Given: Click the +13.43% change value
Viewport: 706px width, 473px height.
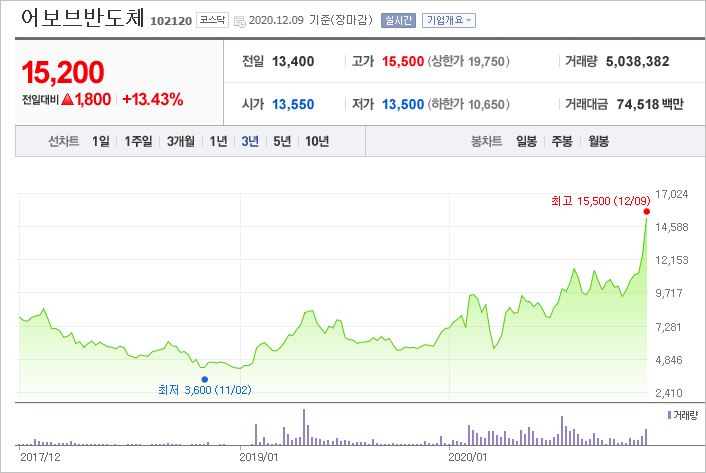Looking at the screenshot, I should (x=153, y=99).
